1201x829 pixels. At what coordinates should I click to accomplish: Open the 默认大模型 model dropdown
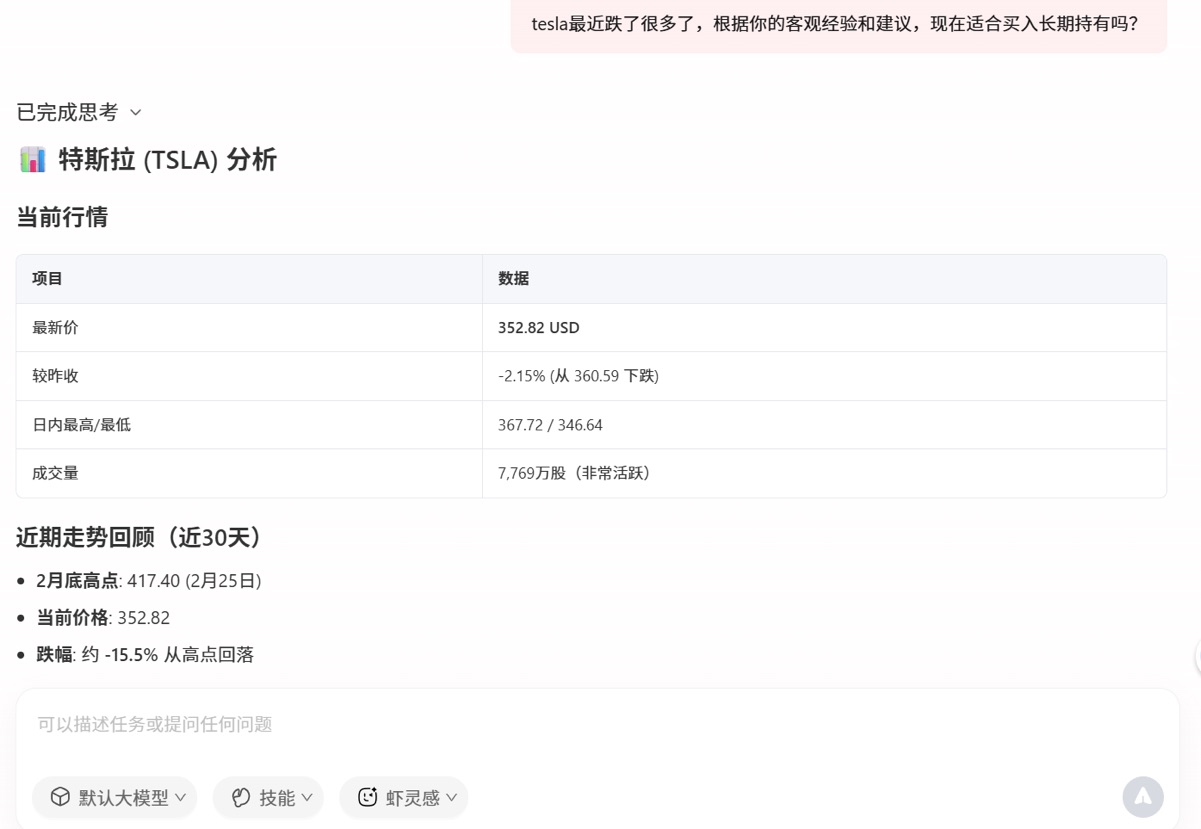pyautogui.click(x=115, y=797)
